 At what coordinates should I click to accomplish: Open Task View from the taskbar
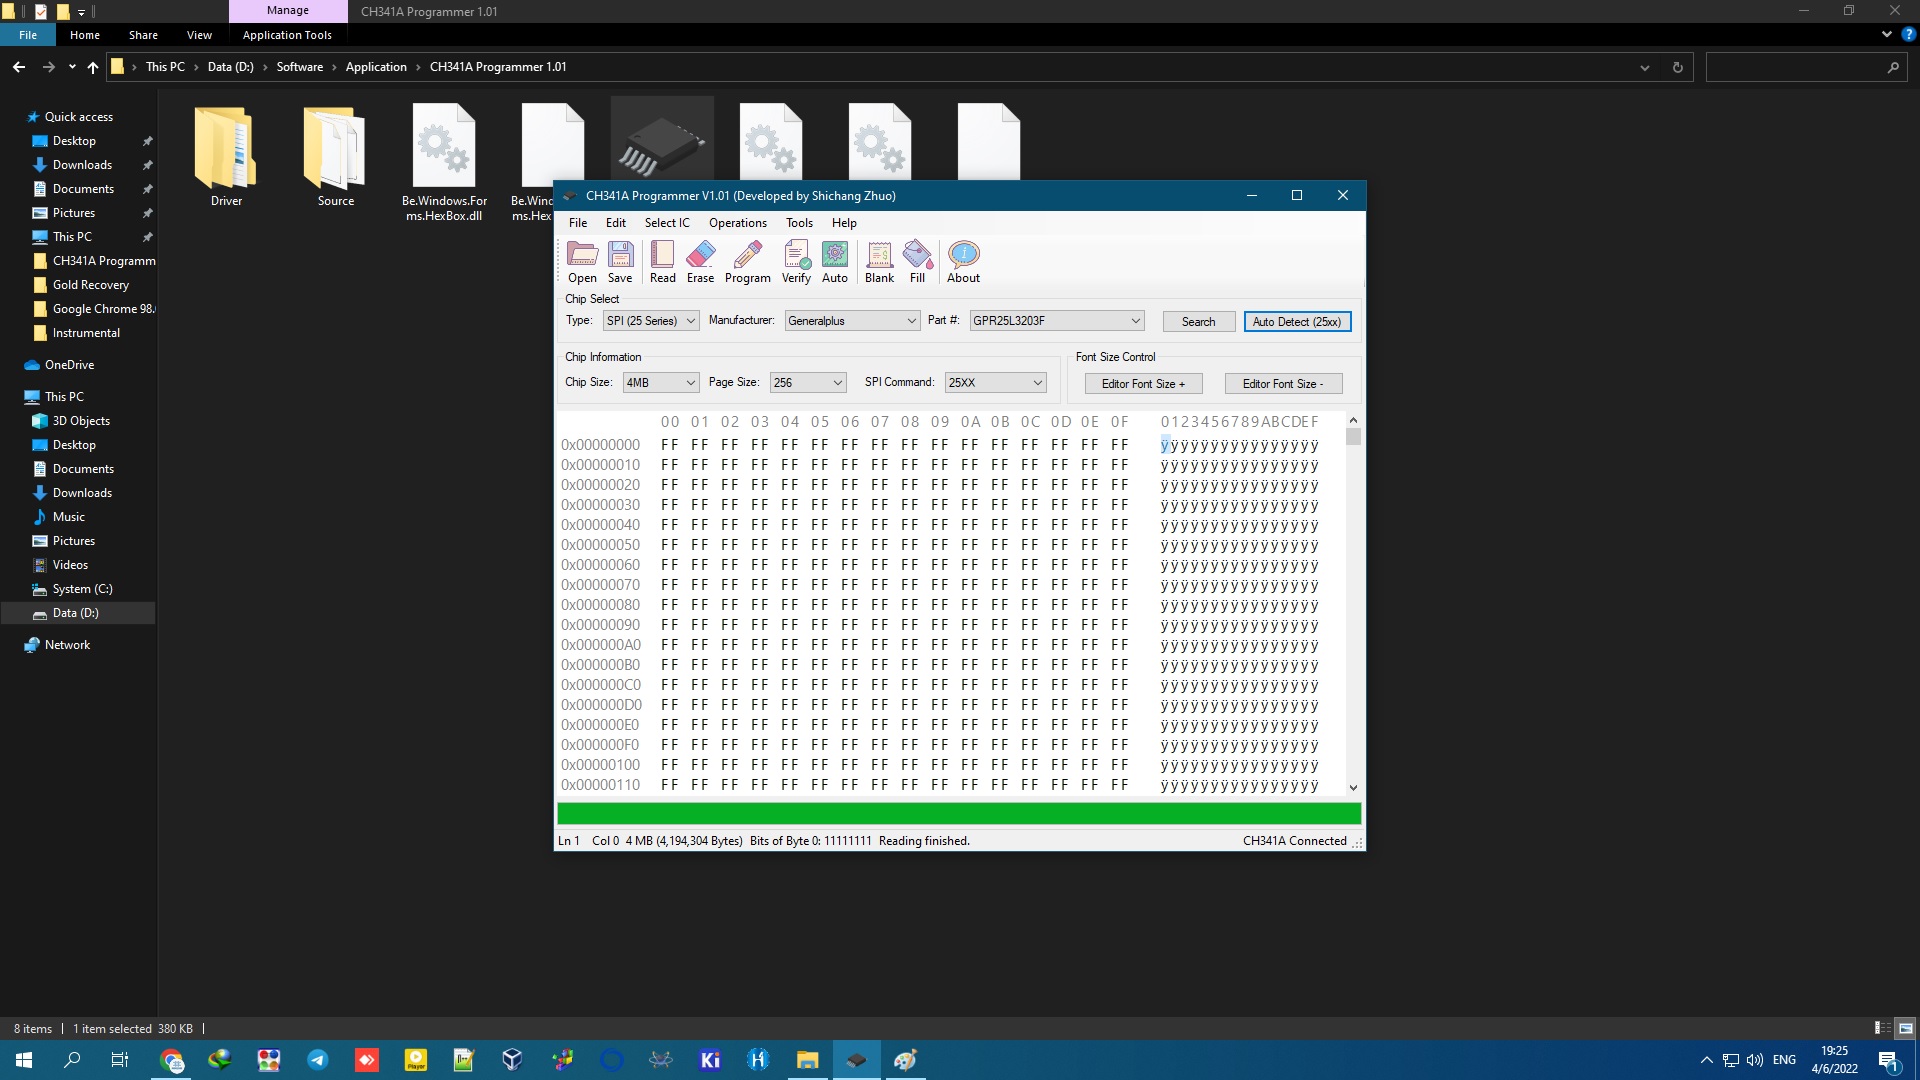point(120,1060)
